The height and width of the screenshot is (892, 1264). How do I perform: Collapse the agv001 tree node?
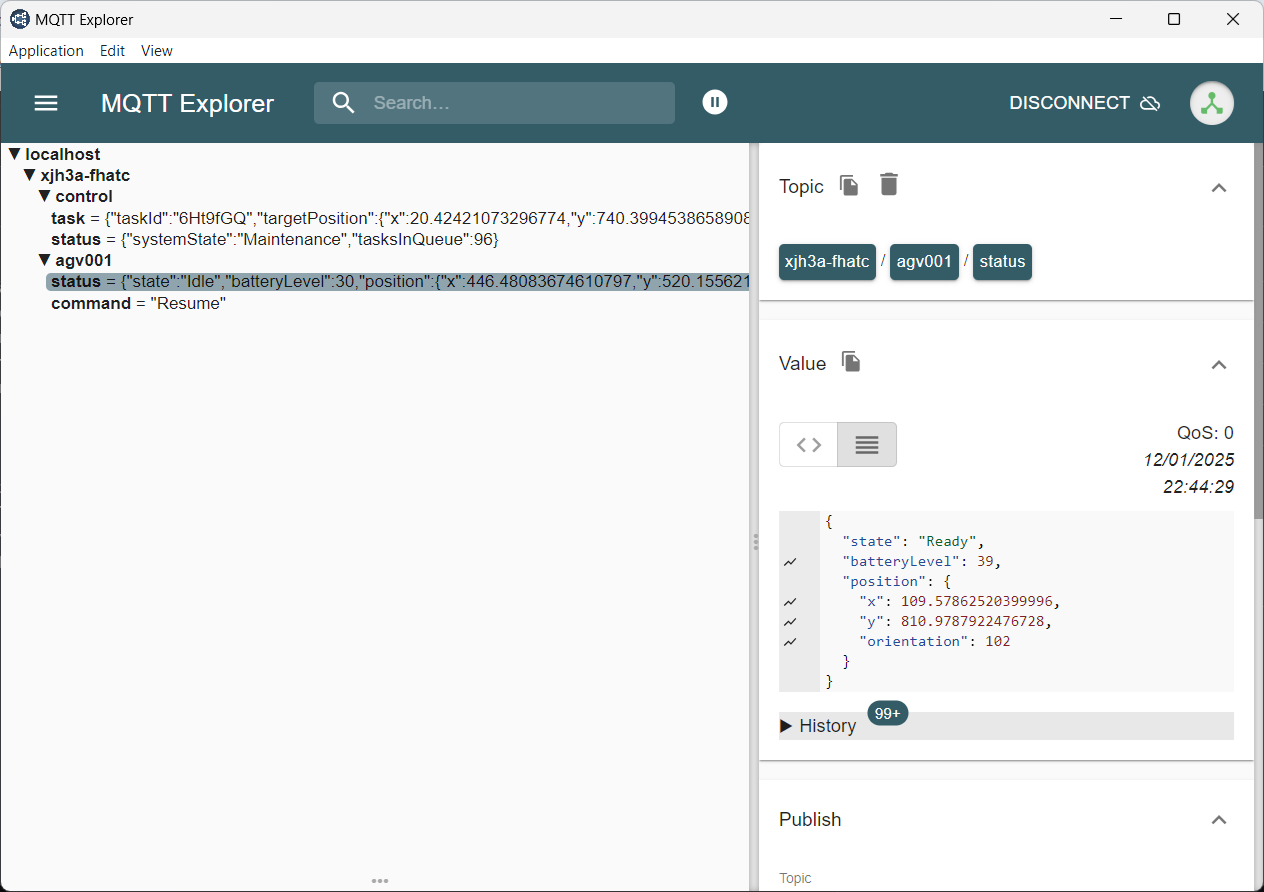pos(45,260)
